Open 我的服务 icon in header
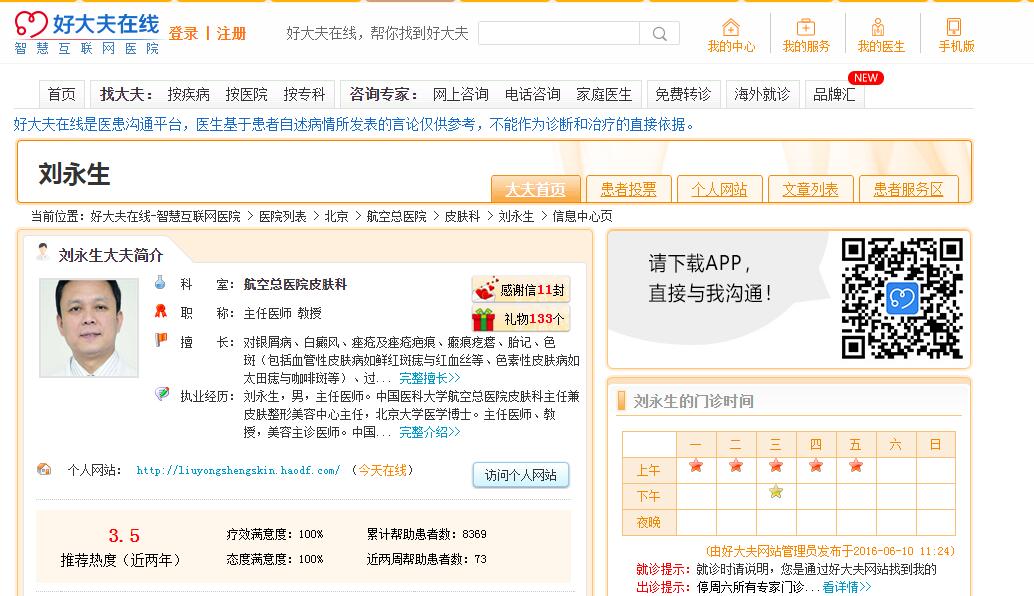Screen dimensions: 1034x596 806,27
